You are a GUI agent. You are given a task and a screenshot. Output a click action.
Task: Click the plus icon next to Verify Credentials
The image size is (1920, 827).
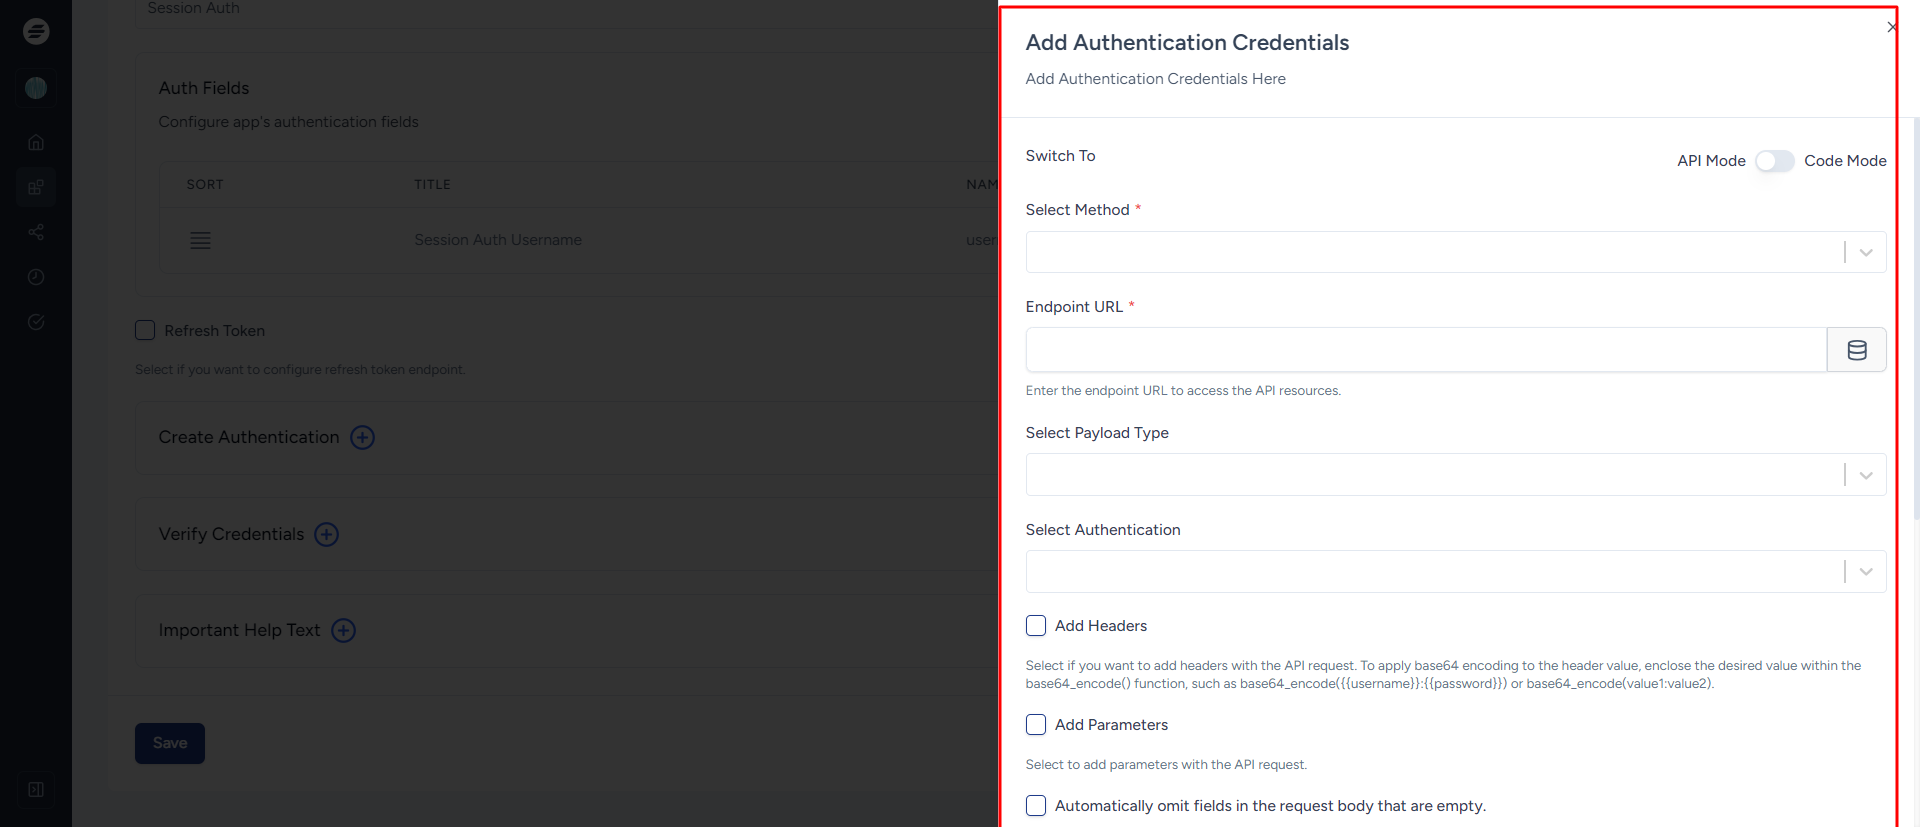click(x=326, y=535)
